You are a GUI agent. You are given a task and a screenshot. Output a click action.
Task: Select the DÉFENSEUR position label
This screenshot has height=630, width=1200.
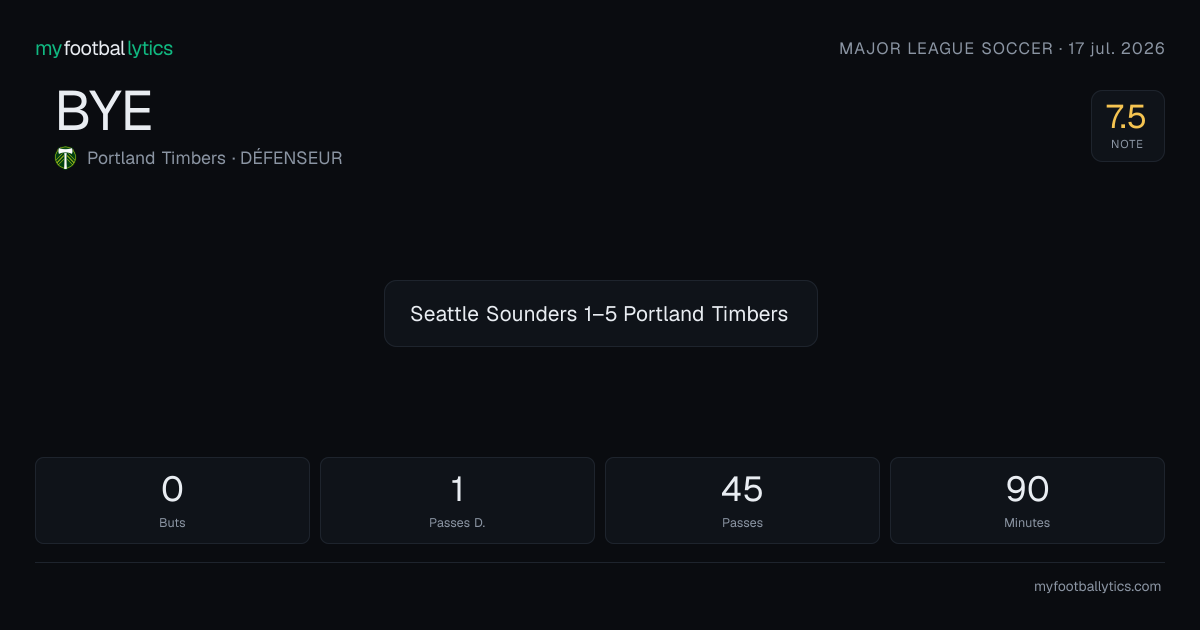[291, 158]
